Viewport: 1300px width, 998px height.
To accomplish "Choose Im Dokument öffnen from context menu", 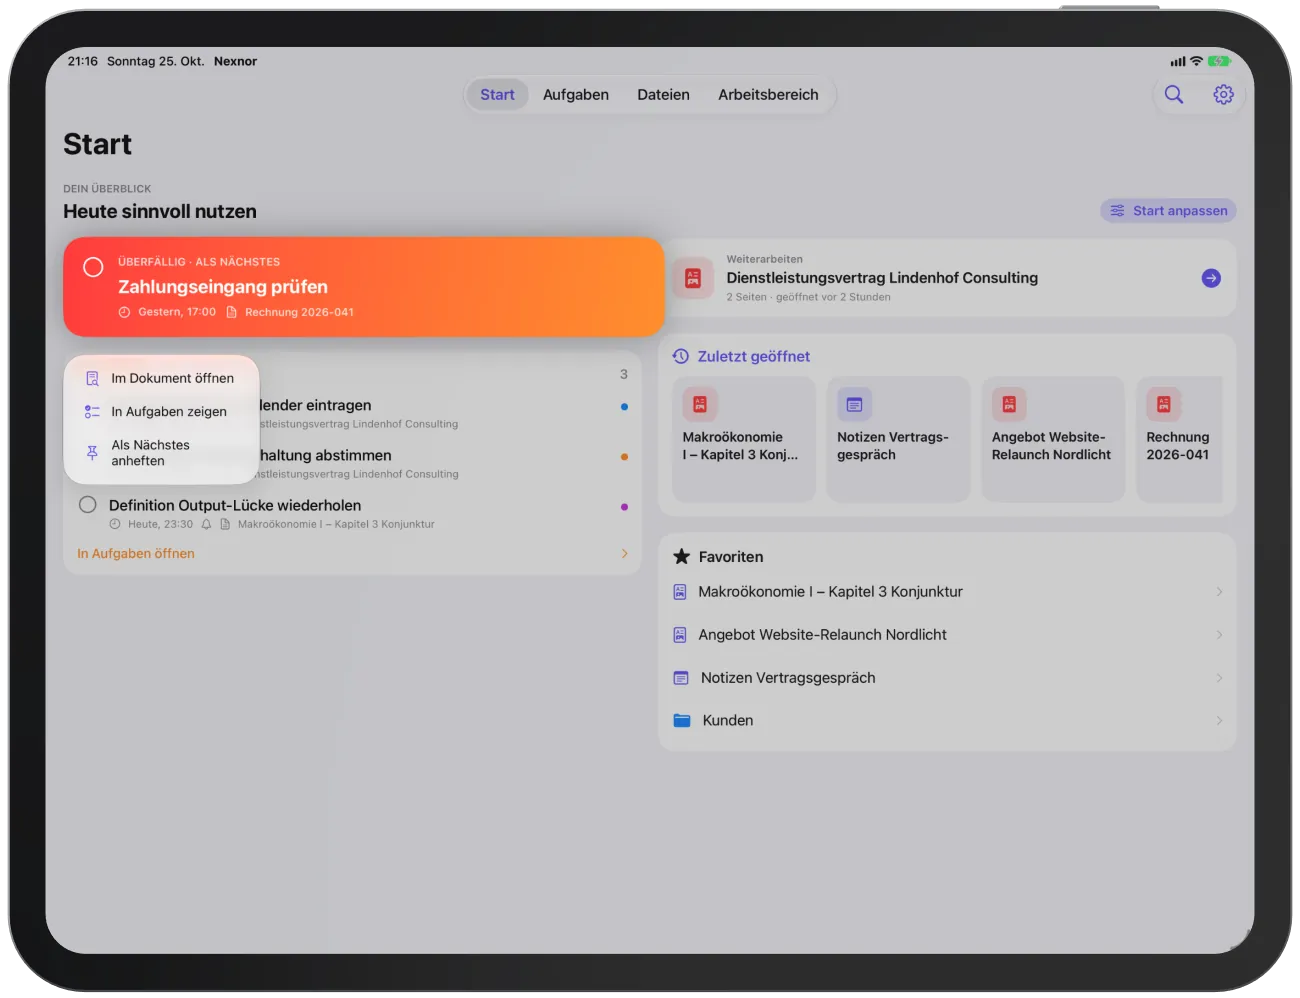I will click(162, 378).
